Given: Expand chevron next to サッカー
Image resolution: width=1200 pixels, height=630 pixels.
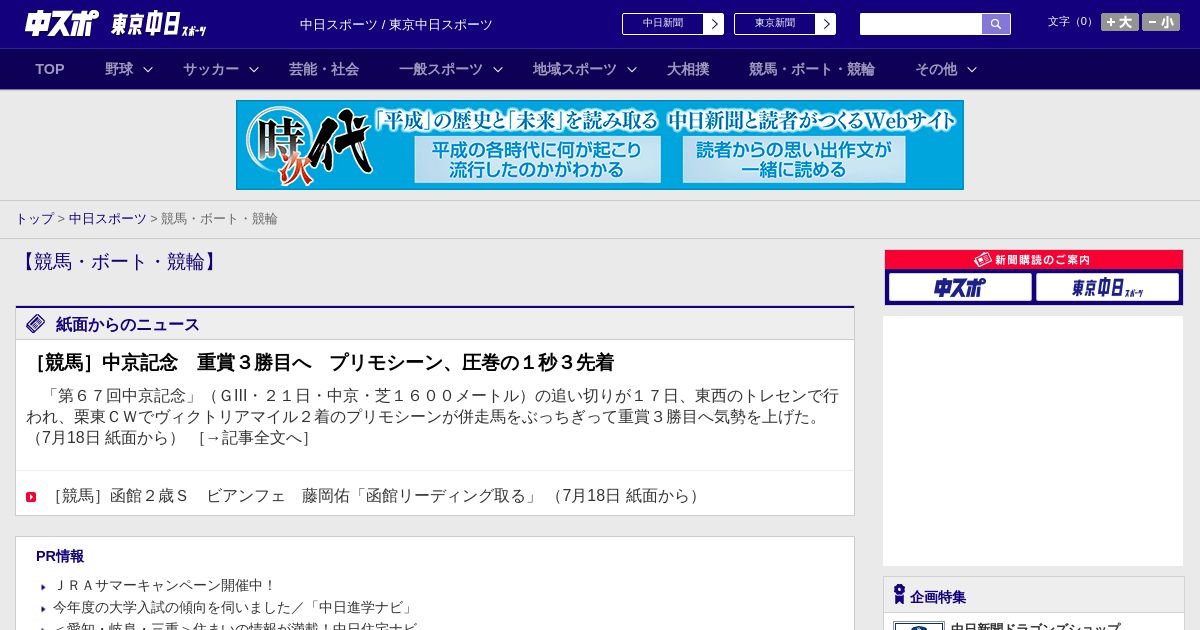Looking at the screenshot, I should [254, 69].
